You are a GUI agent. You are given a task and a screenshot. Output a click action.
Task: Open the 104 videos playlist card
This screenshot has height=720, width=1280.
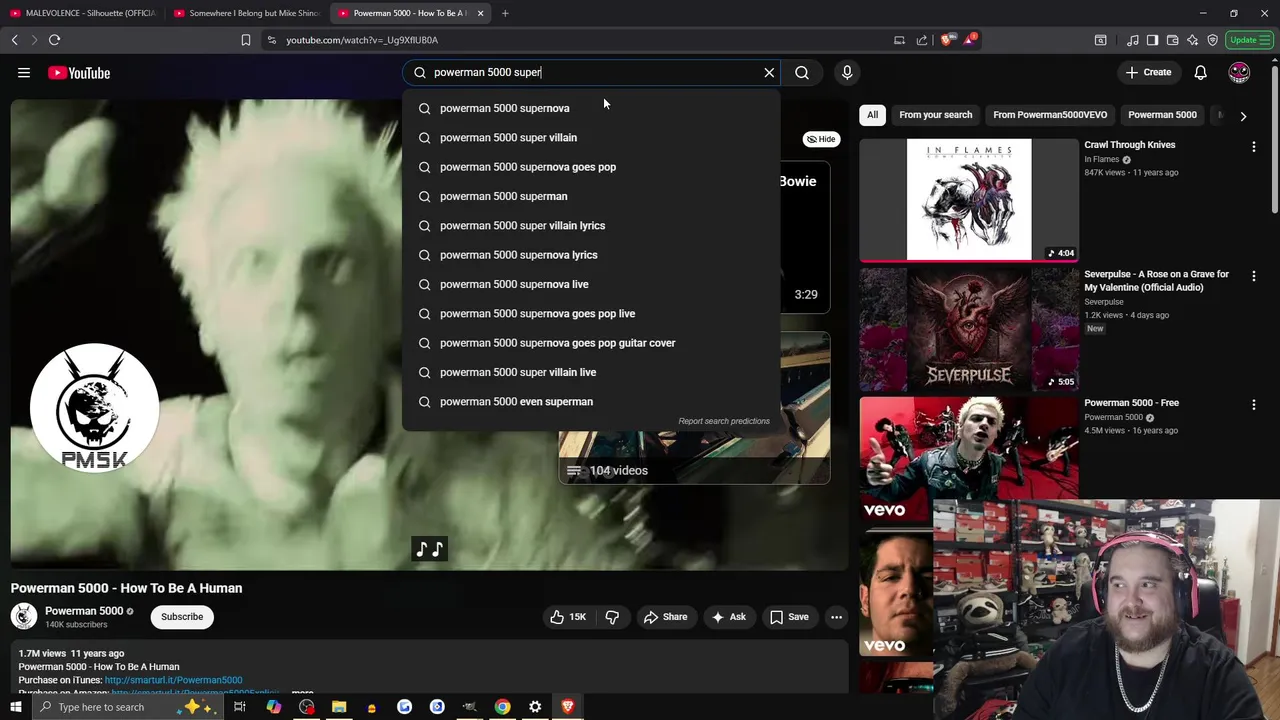694,408
